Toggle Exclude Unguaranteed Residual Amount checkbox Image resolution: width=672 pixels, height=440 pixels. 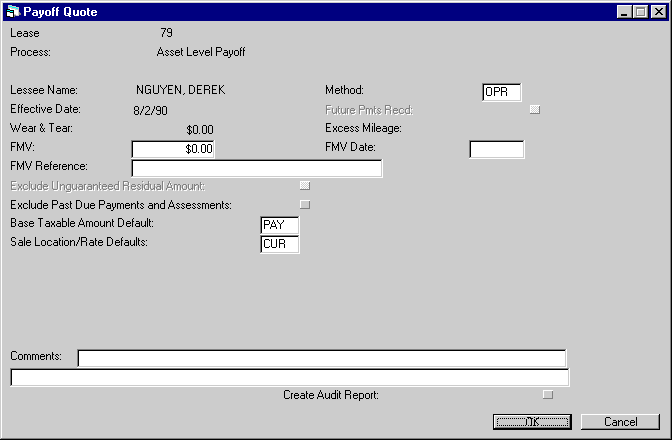pyautogui.click(x=305, y=186)
